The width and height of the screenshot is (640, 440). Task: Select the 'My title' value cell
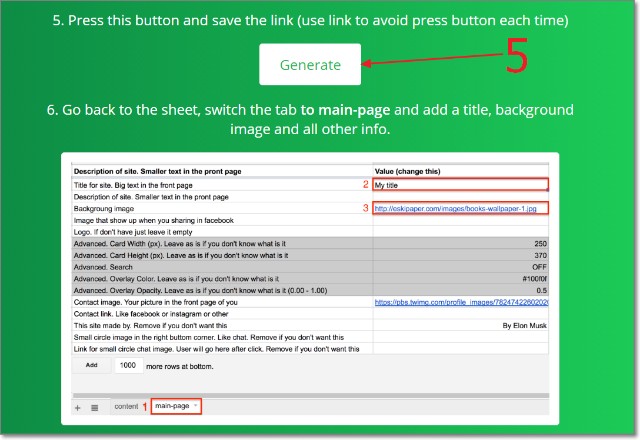coord(461,185)
